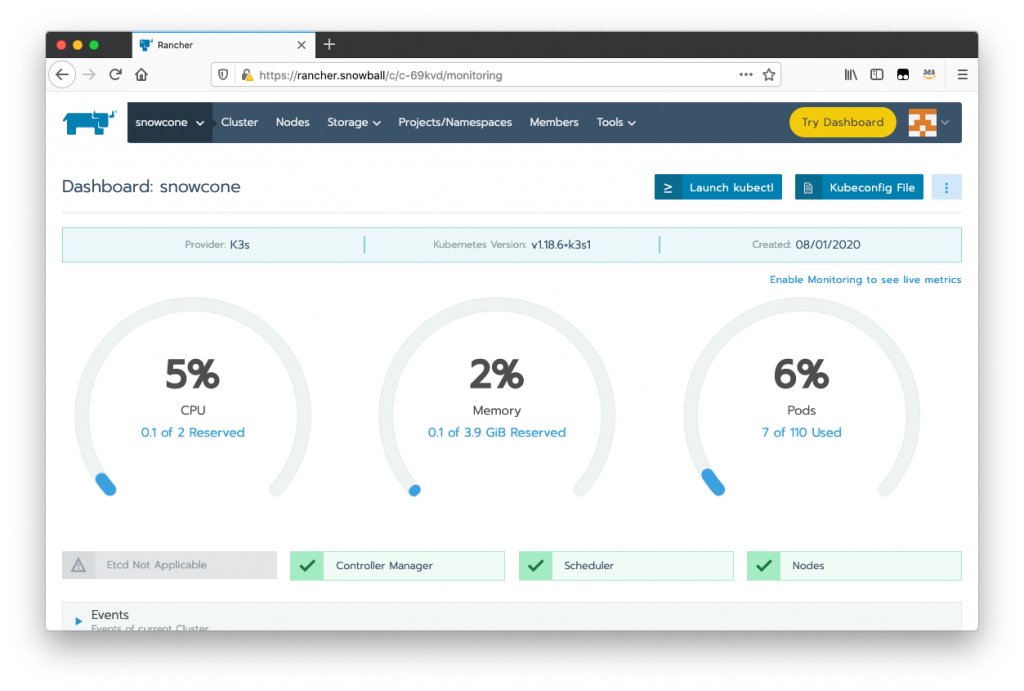Open the browser home page

[142, 75]
